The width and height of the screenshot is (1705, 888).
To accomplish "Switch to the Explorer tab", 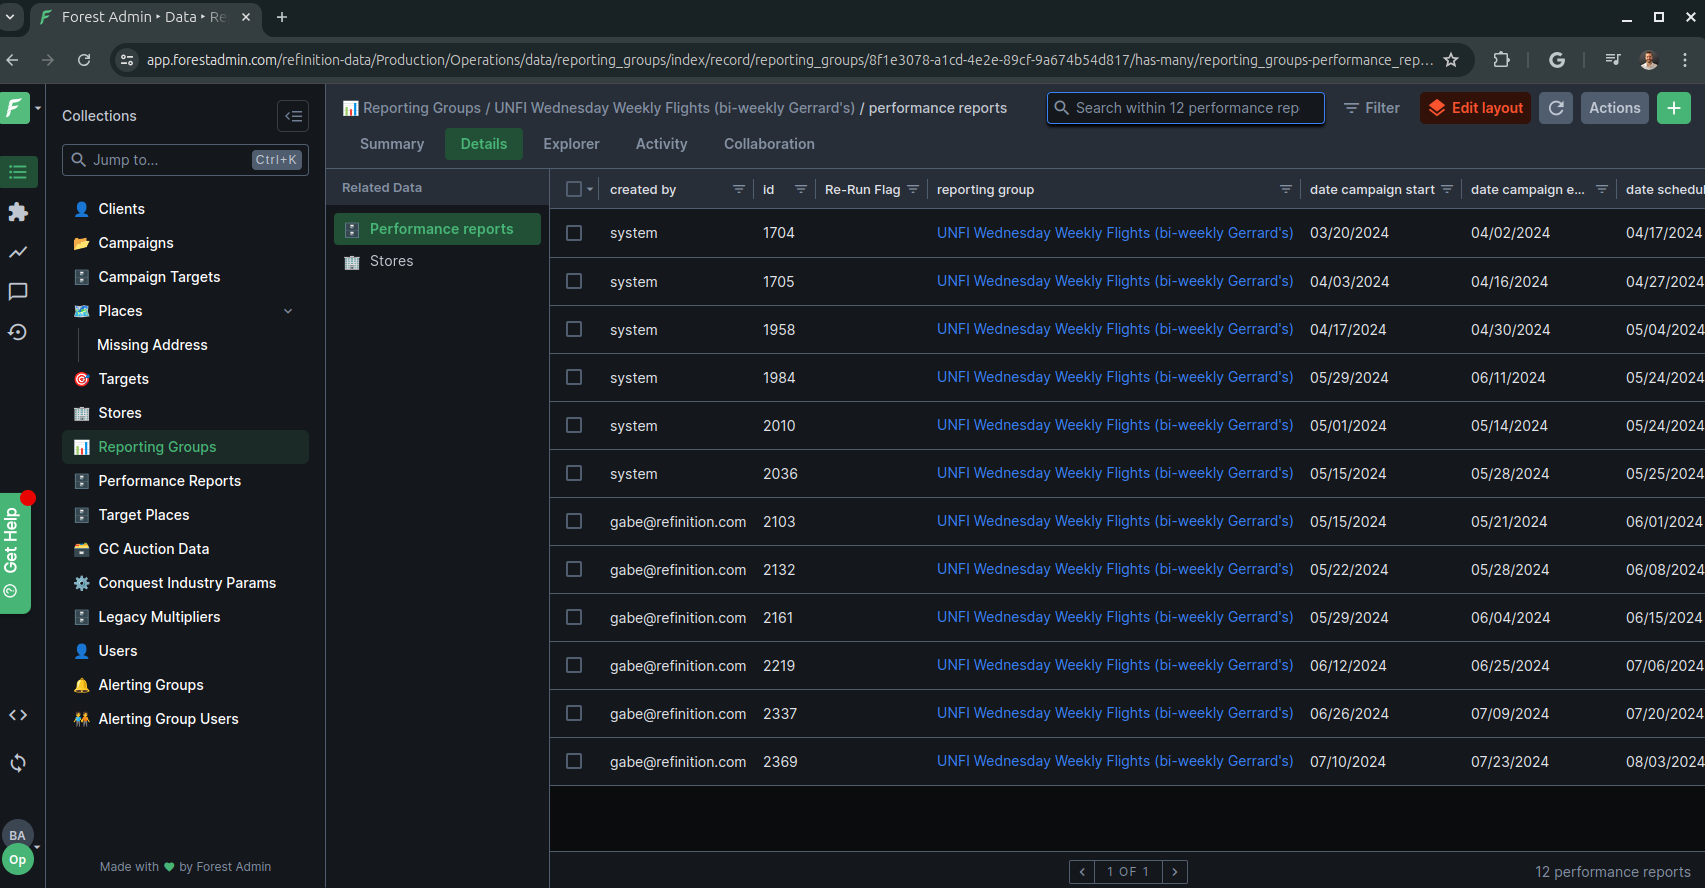I will (x=571, y=144).
